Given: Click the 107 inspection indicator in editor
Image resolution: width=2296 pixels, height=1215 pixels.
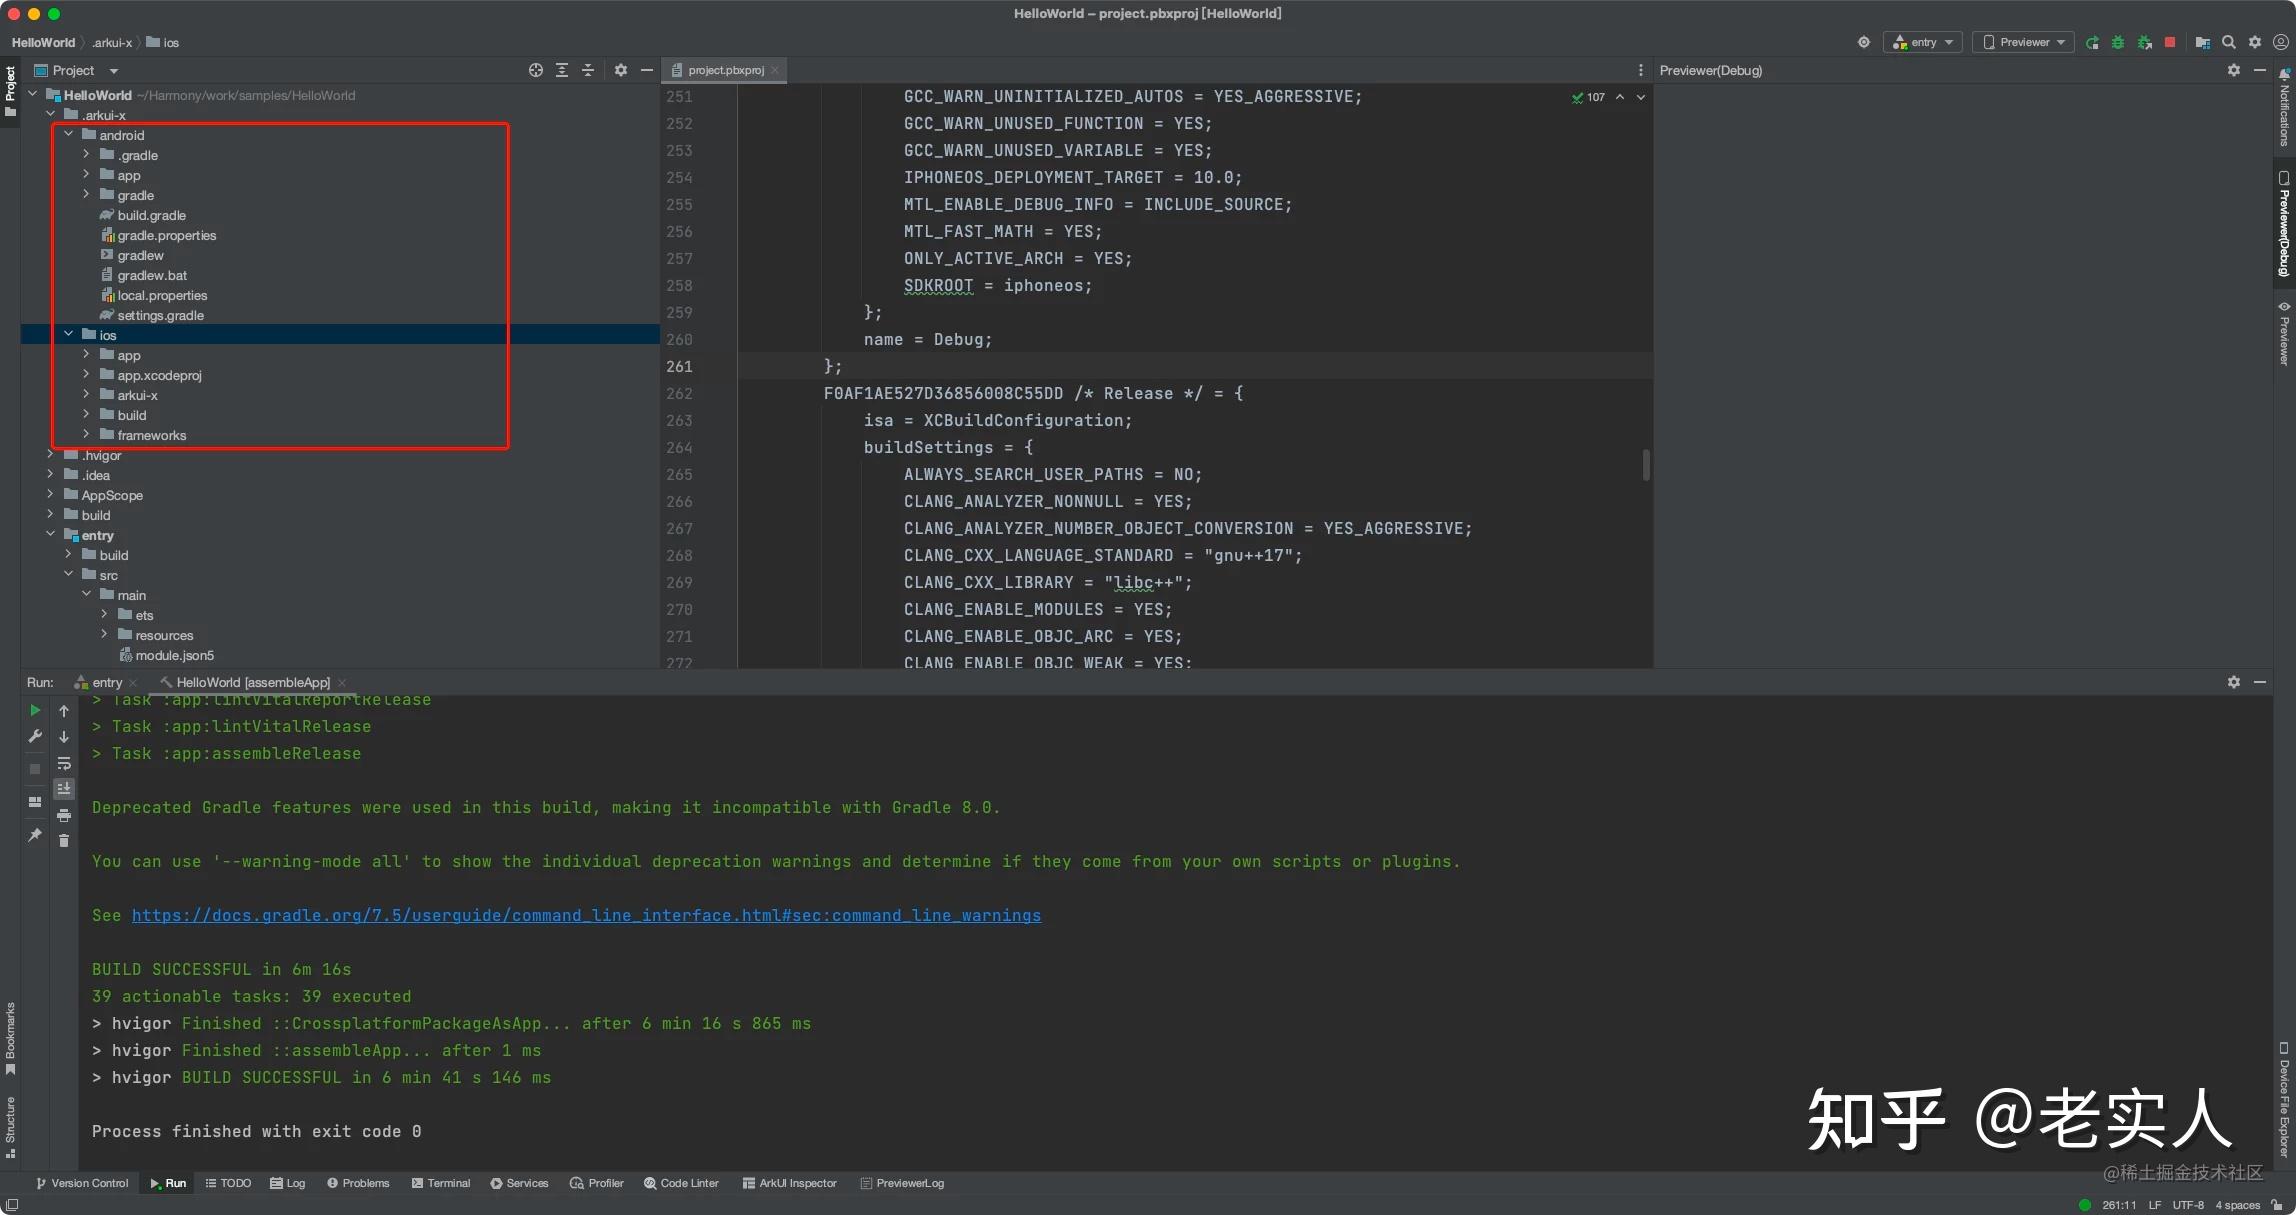Looking at the screenshot, I should 1588,97.
